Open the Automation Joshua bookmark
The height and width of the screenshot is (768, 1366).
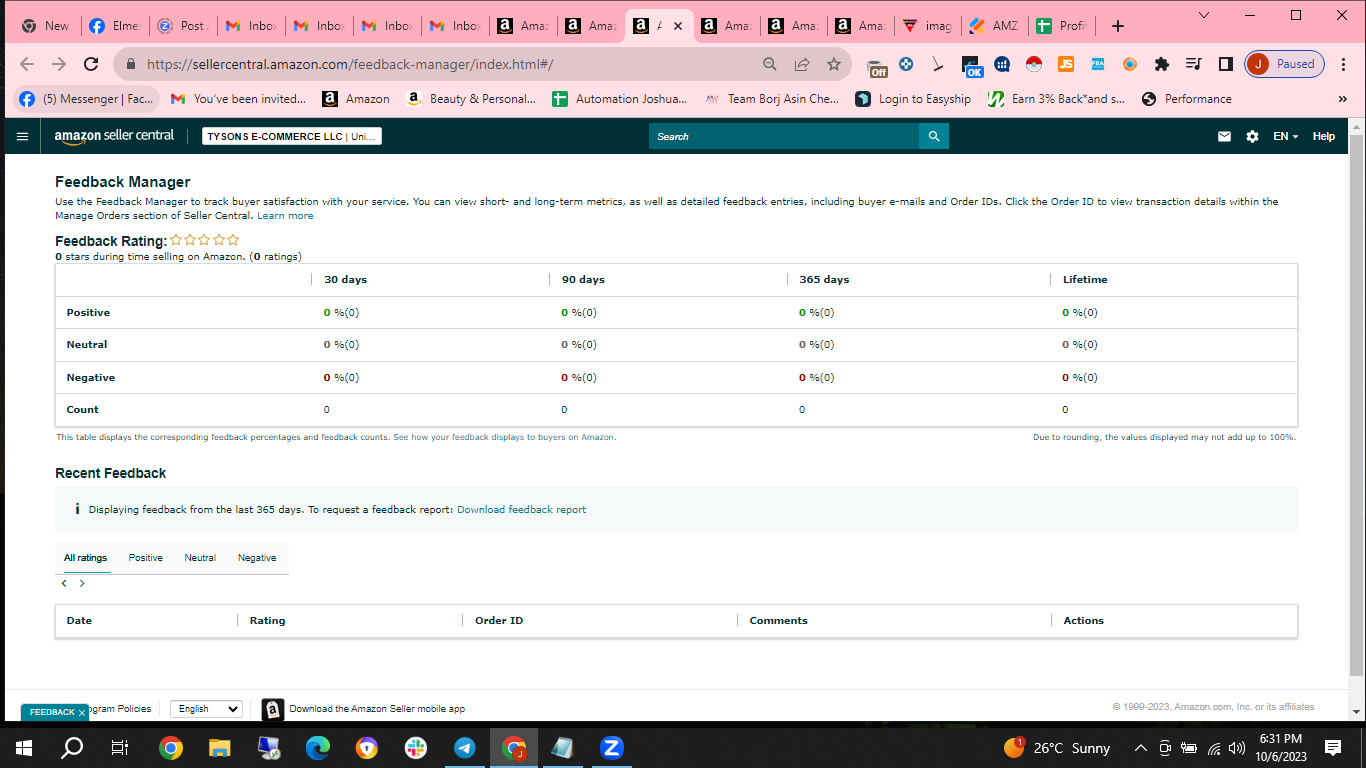click(619, 99)
